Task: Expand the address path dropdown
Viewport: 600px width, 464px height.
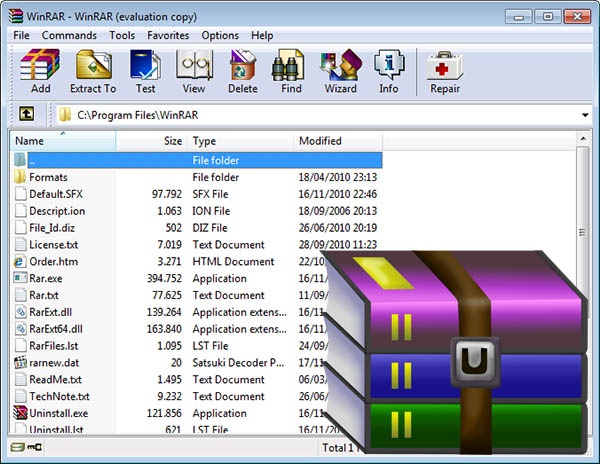Action: click(585, 115)
